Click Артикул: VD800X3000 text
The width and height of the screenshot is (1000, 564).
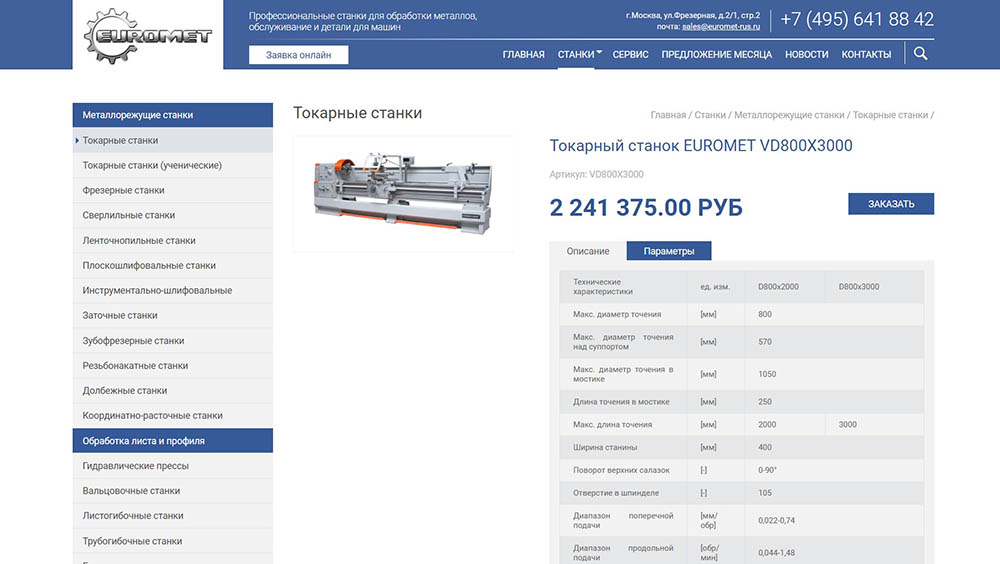click(x=596, y=174)
